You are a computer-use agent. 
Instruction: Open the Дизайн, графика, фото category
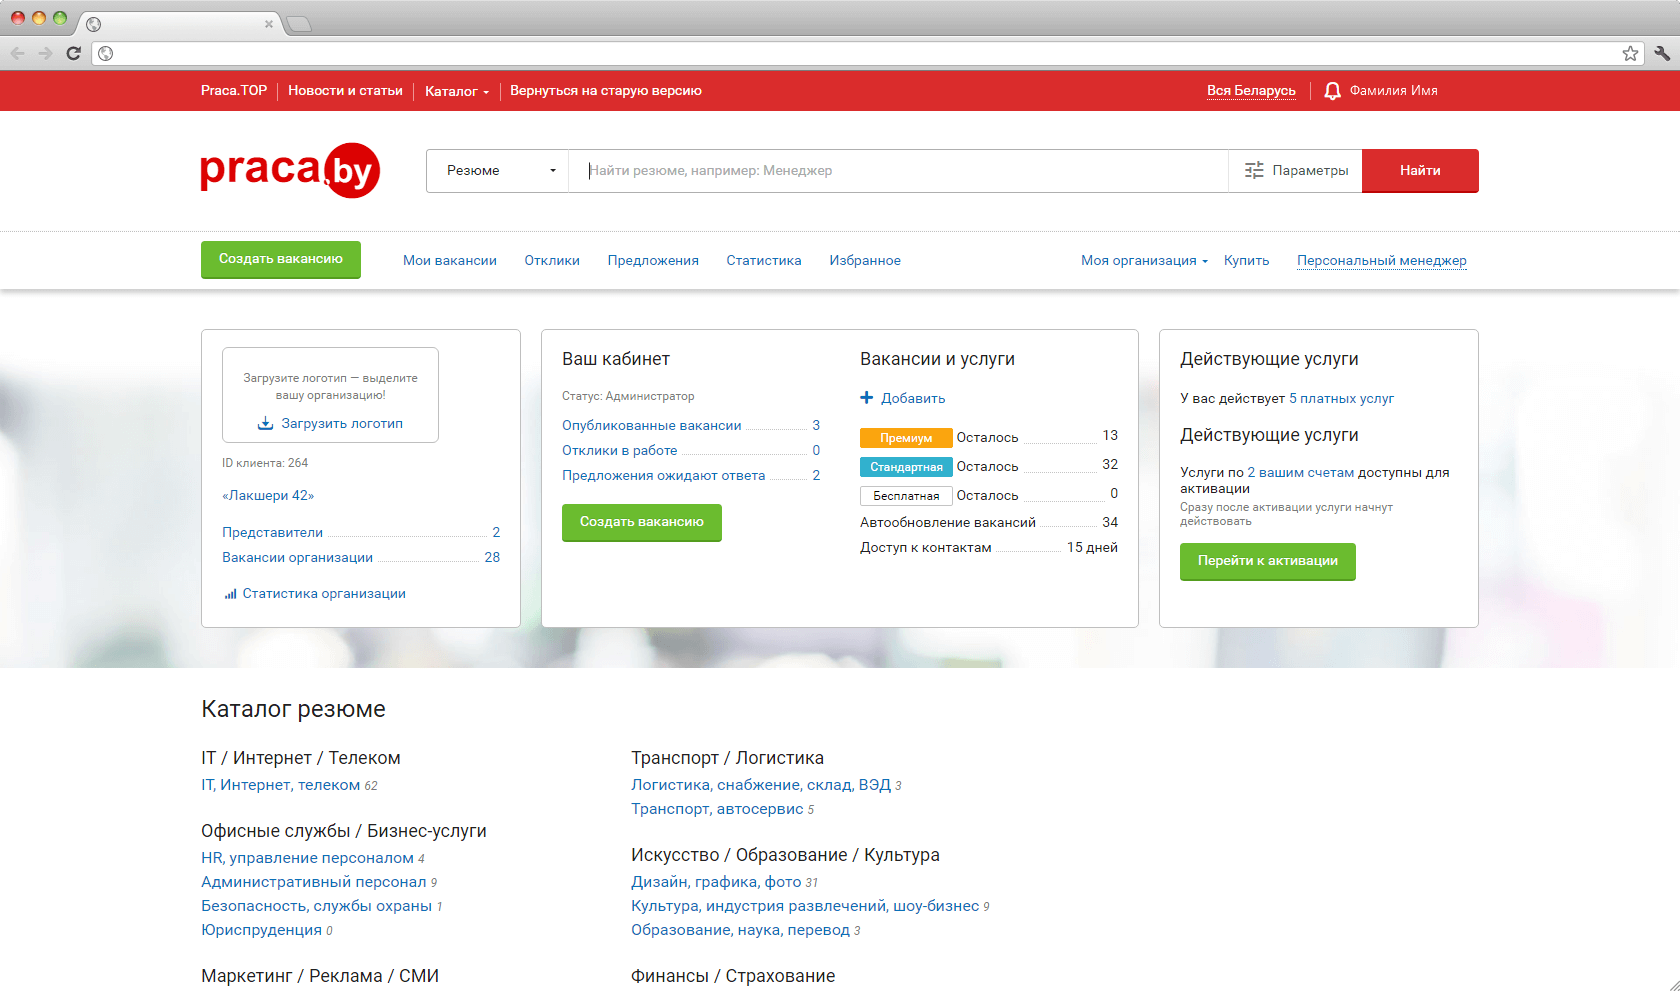[716, 882]
